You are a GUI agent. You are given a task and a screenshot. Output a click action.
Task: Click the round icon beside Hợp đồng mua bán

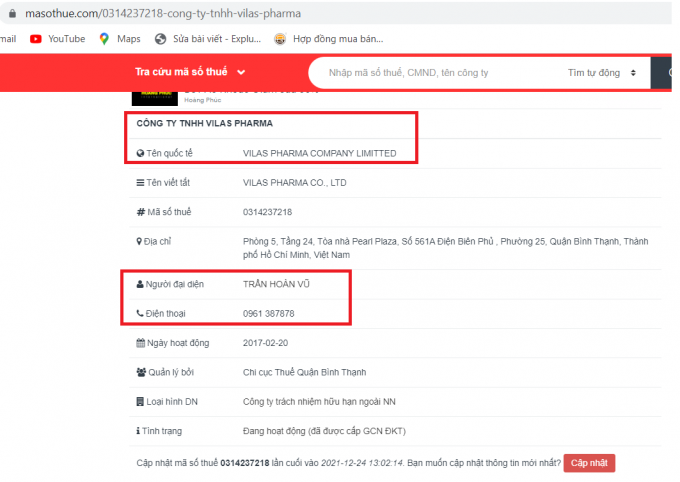pyautogui.click(x=280, y=39)
